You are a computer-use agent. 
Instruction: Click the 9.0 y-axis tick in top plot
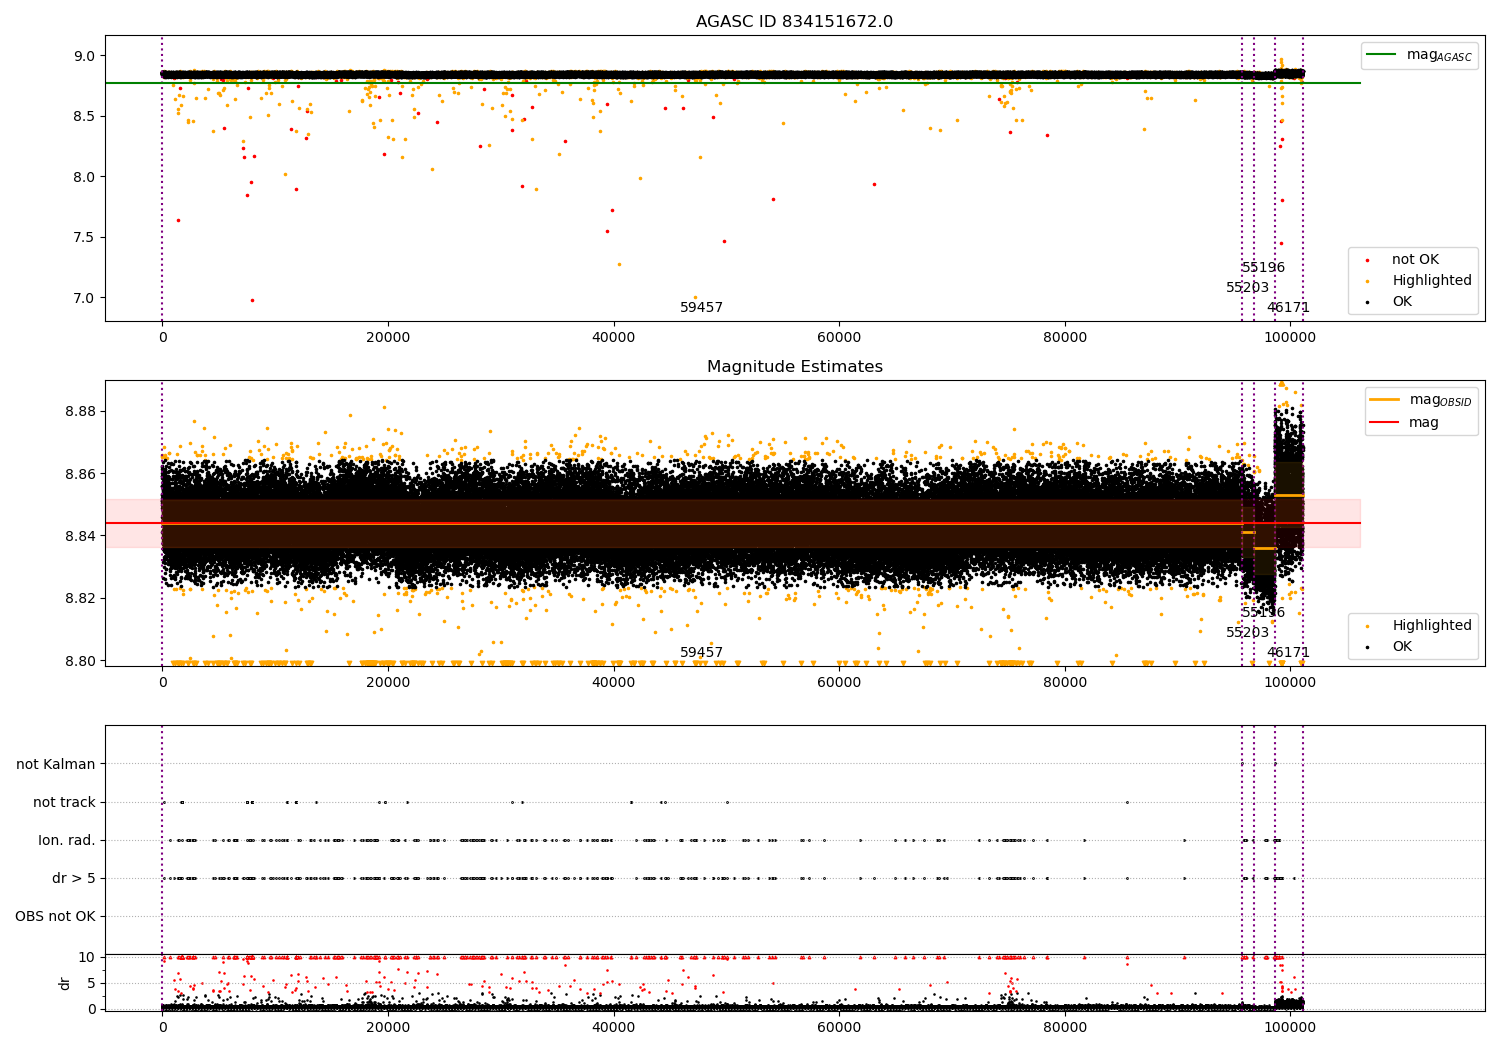pos(84,56)
